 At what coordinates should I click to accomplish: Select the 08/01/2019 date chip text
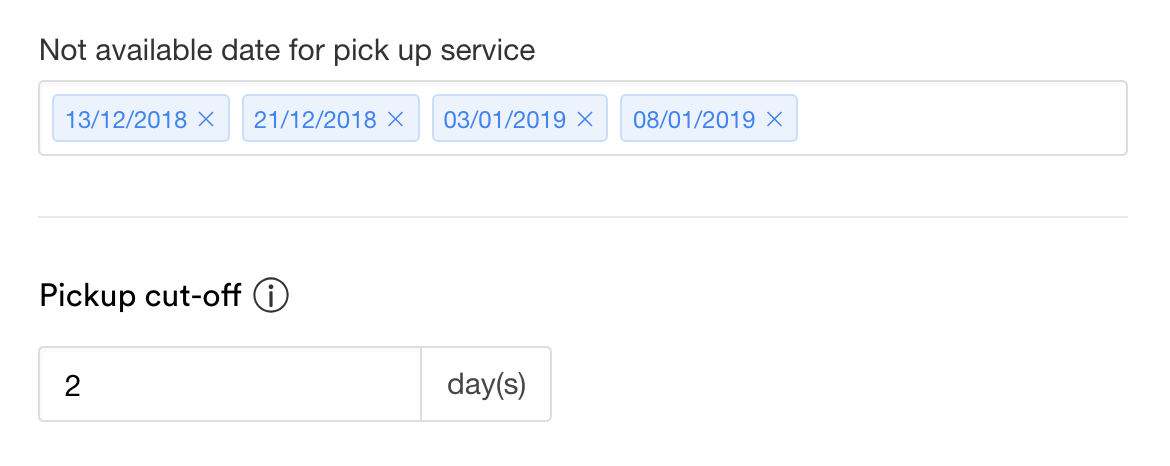[694, 119]
